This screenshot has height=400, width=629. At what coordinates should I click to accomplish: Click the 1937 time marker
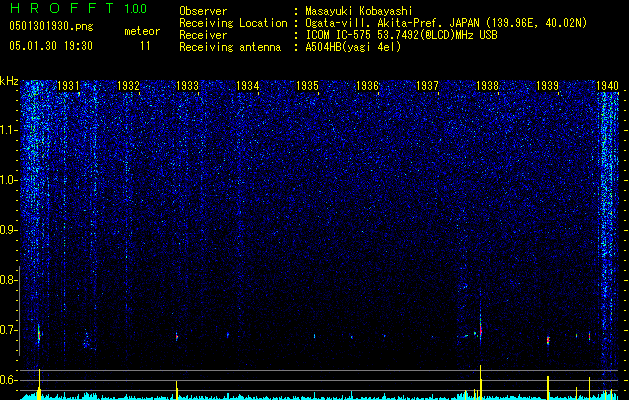[x=427, y=85]
